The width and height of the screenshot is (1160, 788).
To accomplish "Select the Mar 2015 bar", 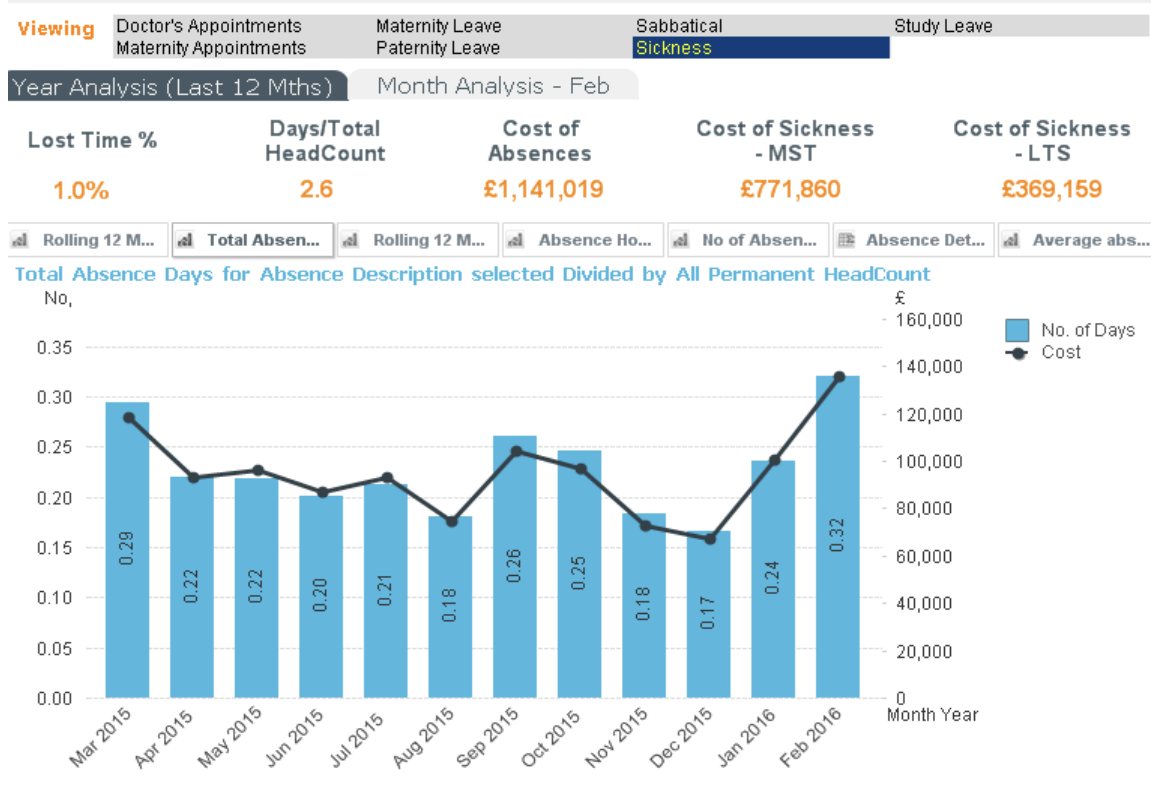I will point(127,550).
